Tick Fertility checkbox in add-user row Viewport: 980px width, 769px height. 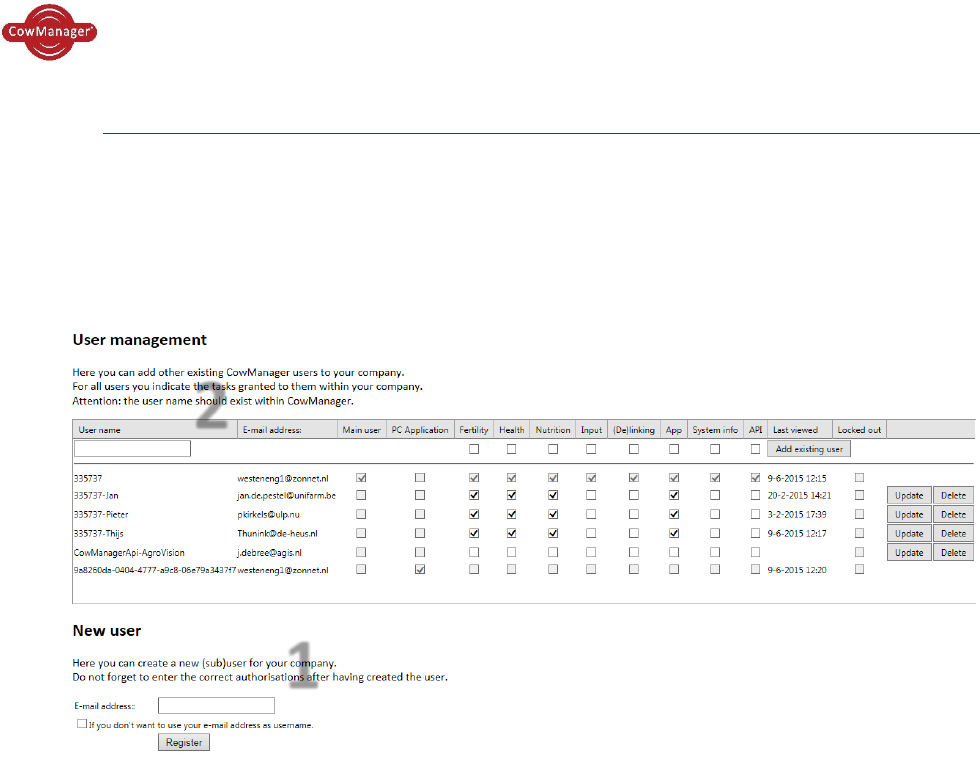click(x=474, y=449)
